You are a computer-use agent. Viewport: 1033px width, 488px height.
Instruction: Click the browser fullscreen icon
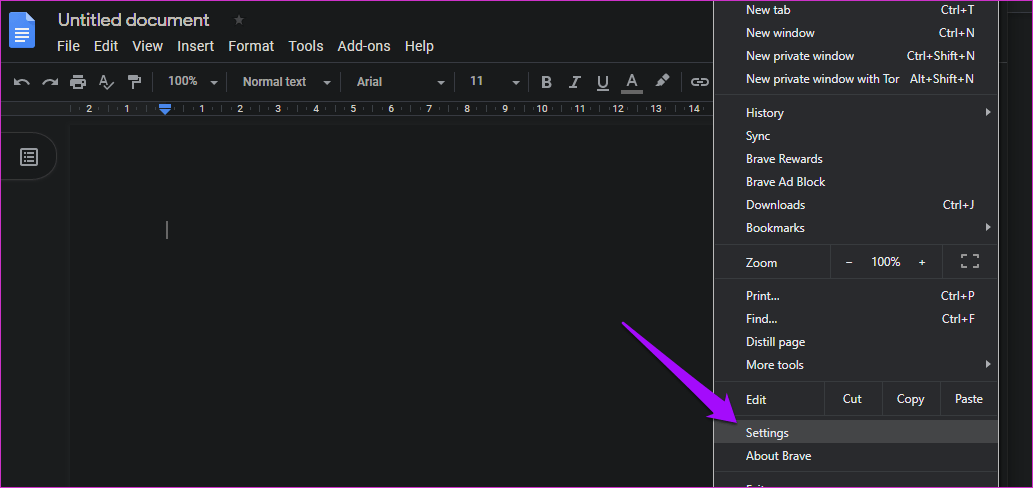click(x=969, y=262)
